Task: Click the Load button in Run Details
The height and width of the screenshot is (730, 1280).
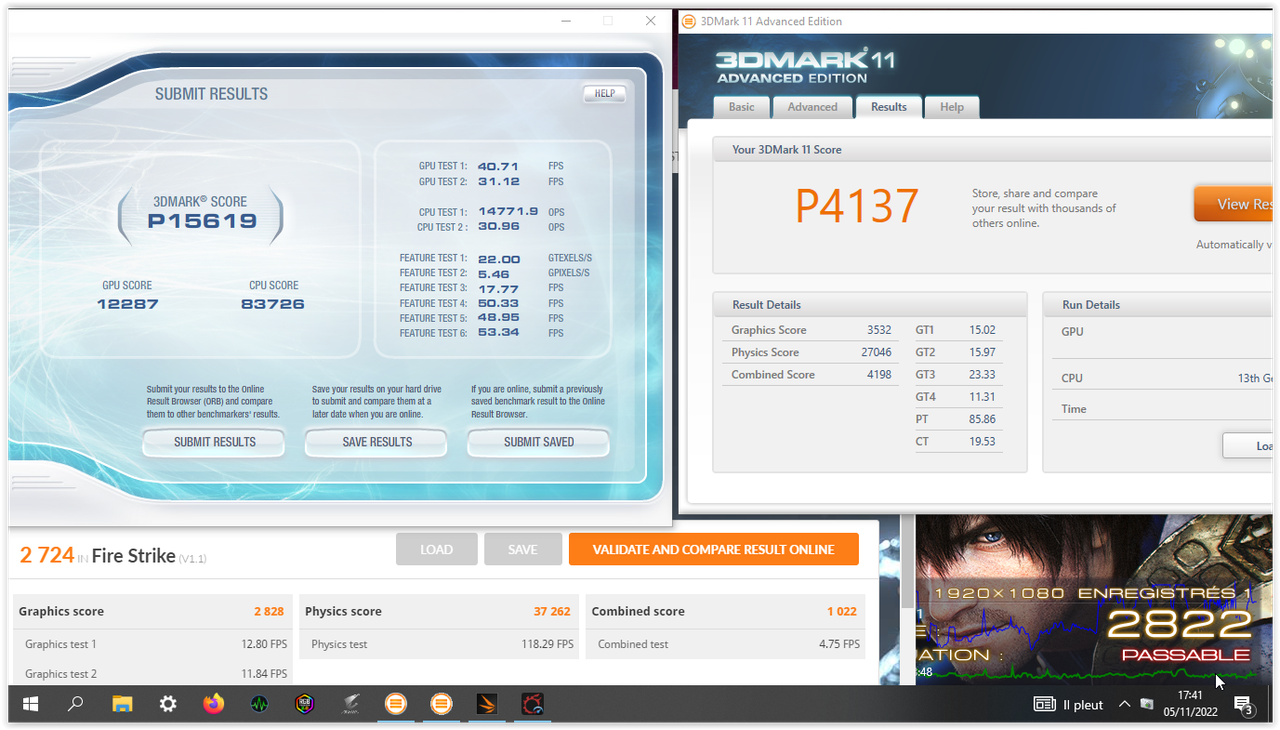Action: click(x=1248, y=446)
